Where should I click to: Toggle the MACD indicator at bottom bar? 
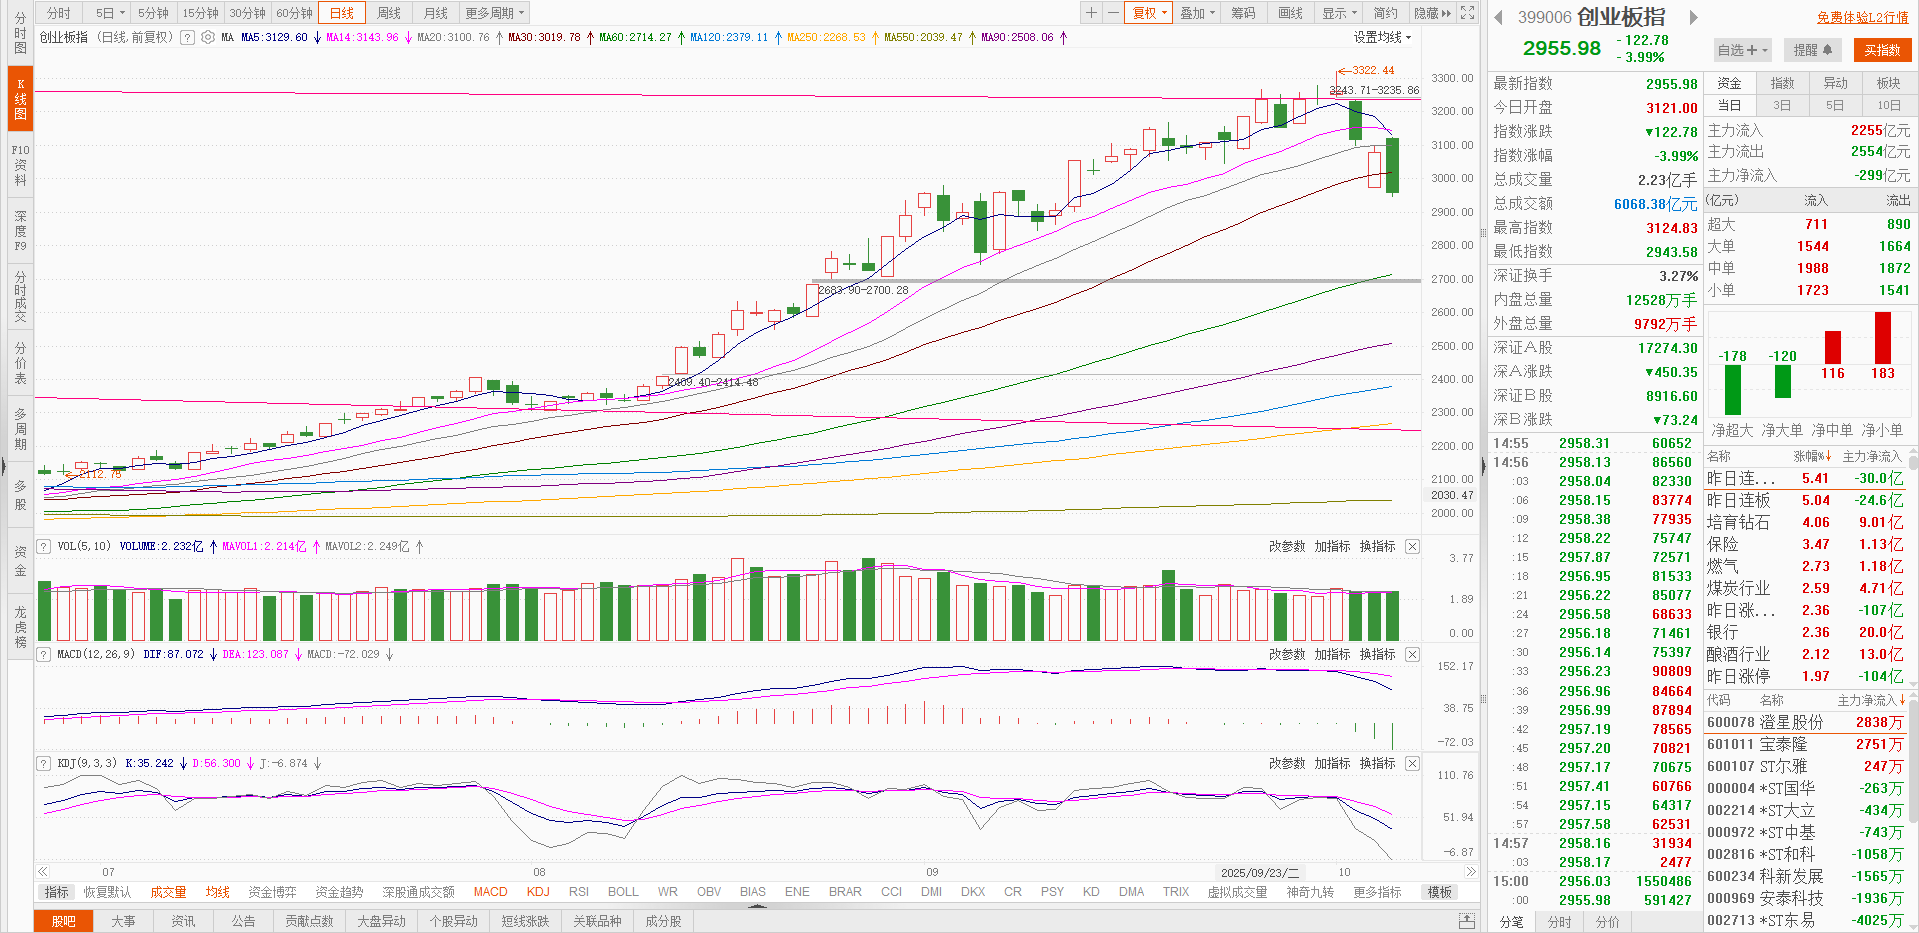(x=490, y=892)
